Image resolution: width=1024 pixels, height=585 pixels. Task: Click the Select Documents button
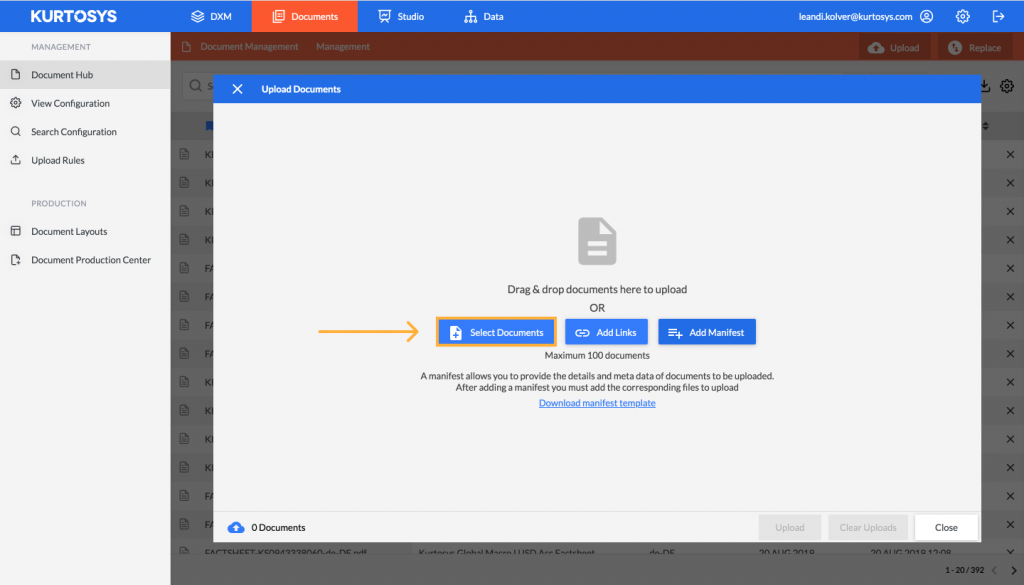click(x=496, y=332)
